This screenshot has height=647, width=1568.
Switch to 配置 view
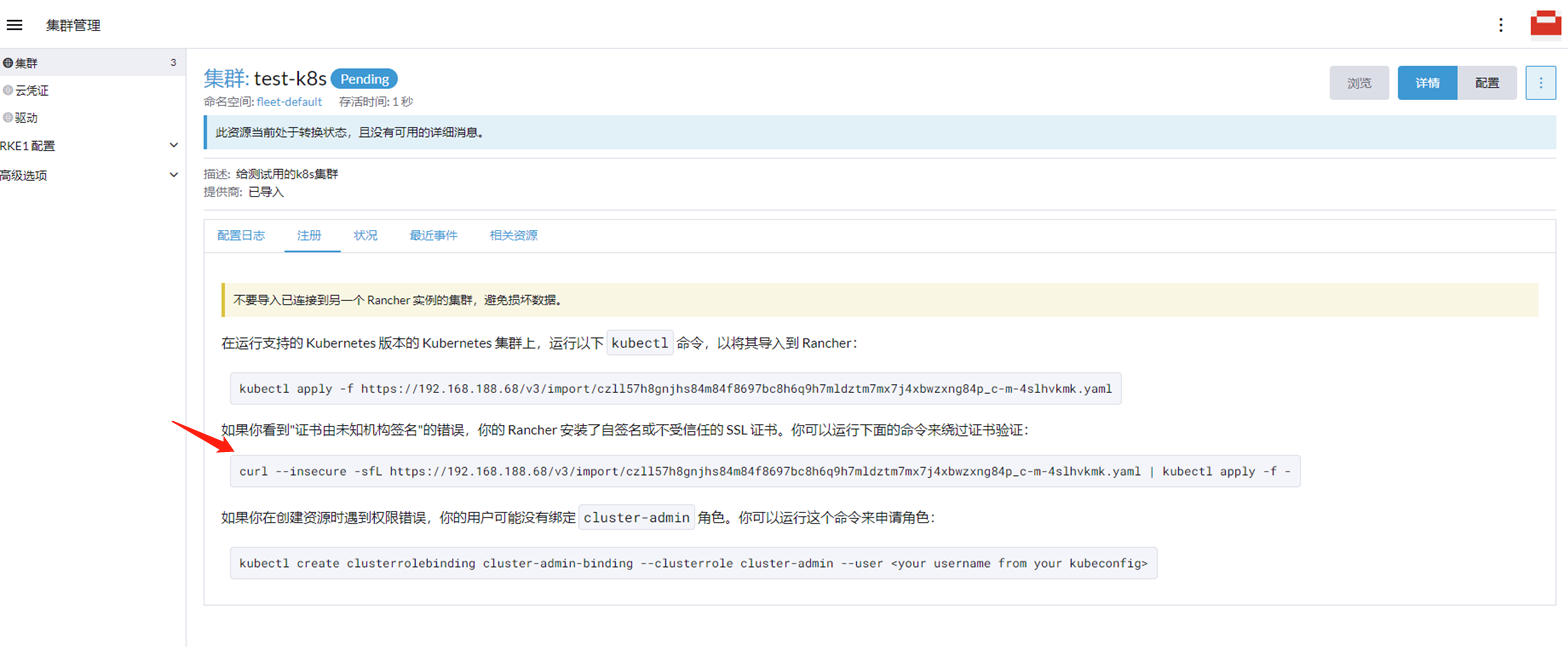tap(1487, 83)
